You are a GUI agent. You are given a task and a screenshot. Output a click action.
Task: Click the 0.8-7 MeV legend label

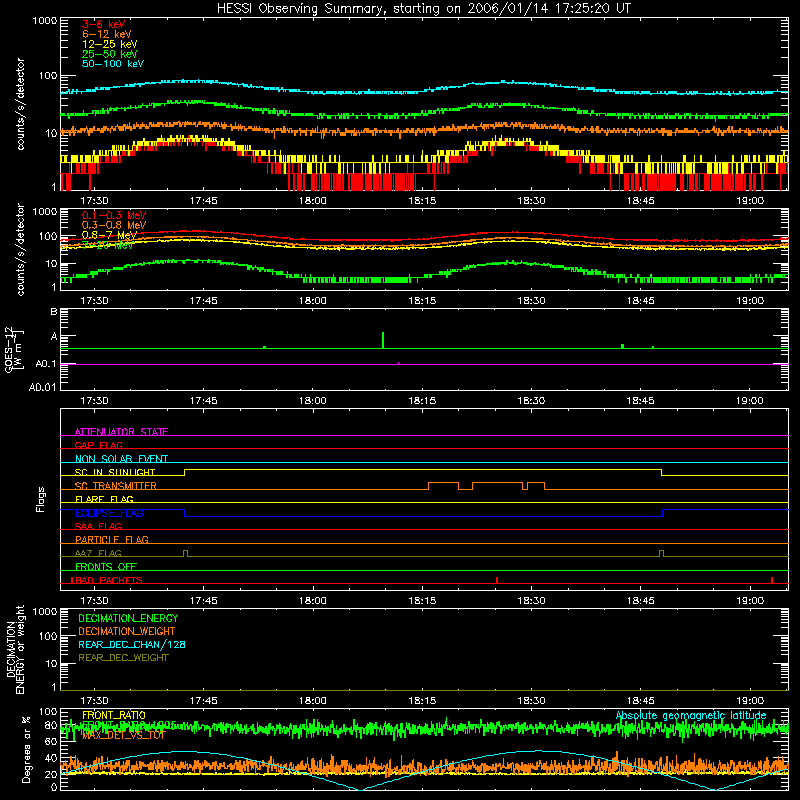pyautogui.click(x=109, y=235)
